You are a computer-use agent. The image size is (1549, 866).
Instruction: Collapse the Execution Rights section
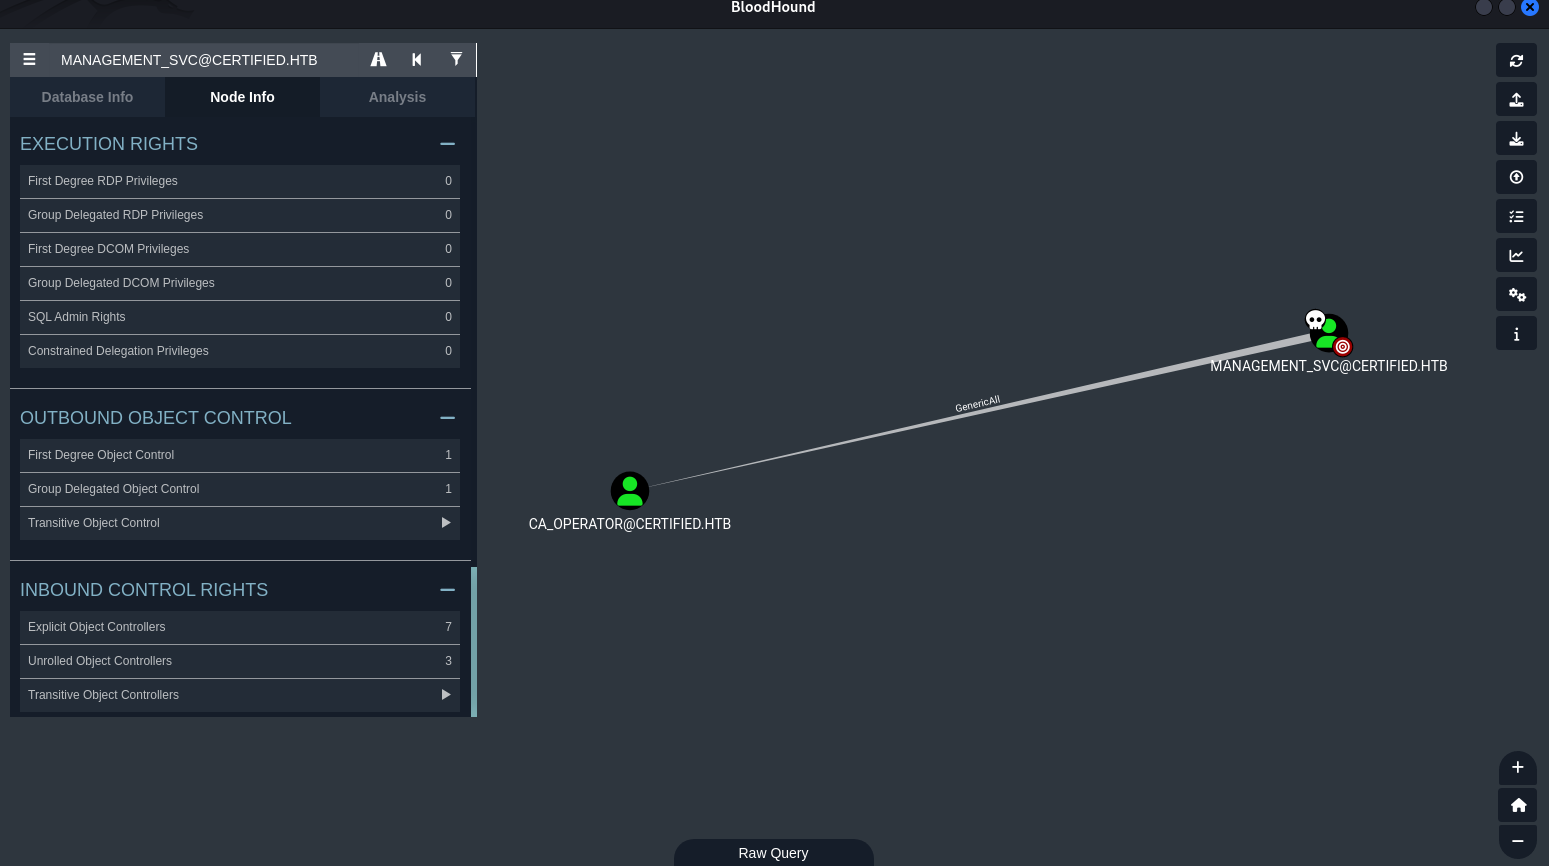point(447,144)
